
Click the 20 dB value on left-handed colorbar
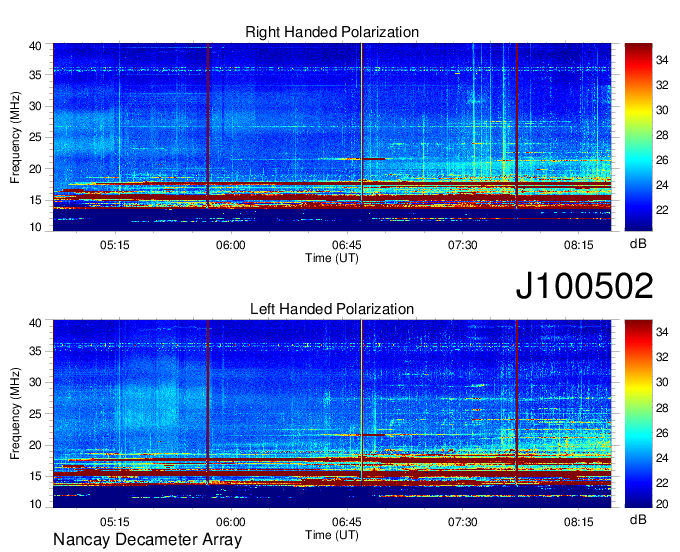[x=662, y=504]
